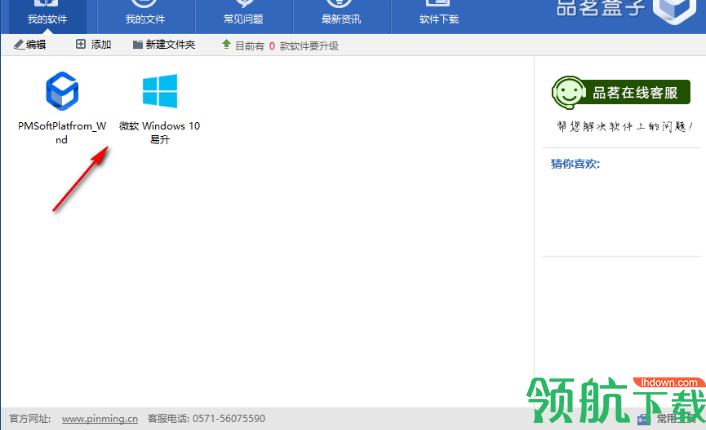Switch to the 我的文件 tab
The width and height of the screenshot is (706, 430).
coord(145,16)
